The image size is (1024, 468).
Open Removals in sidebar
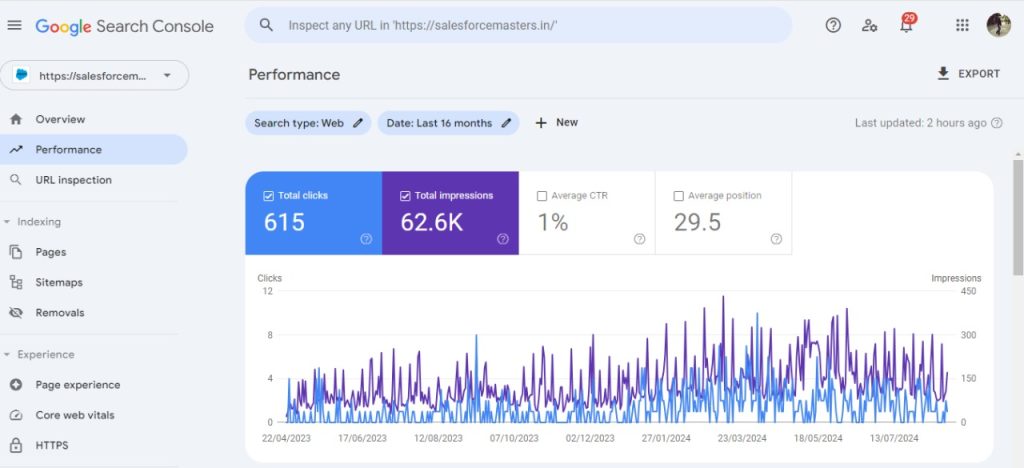pyautogui.click(x=93, y=313)
